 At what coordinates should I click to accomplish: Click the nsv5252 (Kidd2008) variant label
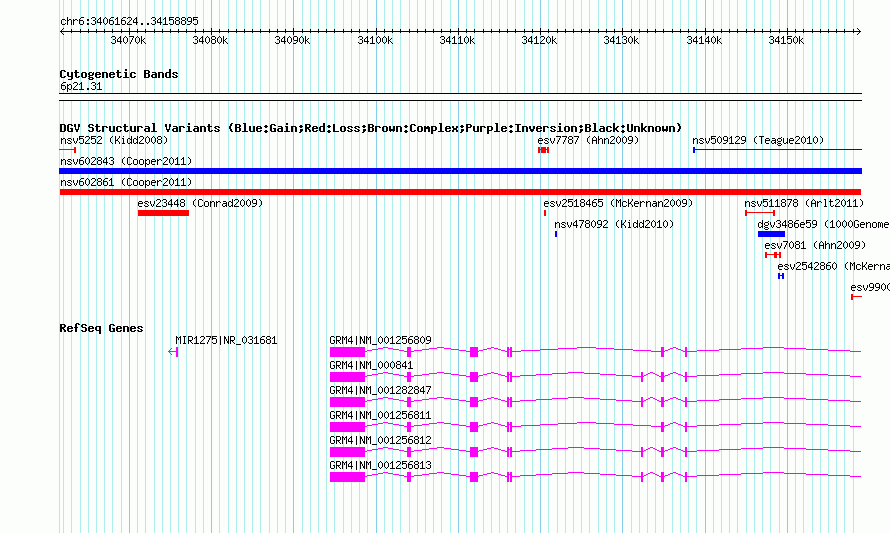(114, 140)
